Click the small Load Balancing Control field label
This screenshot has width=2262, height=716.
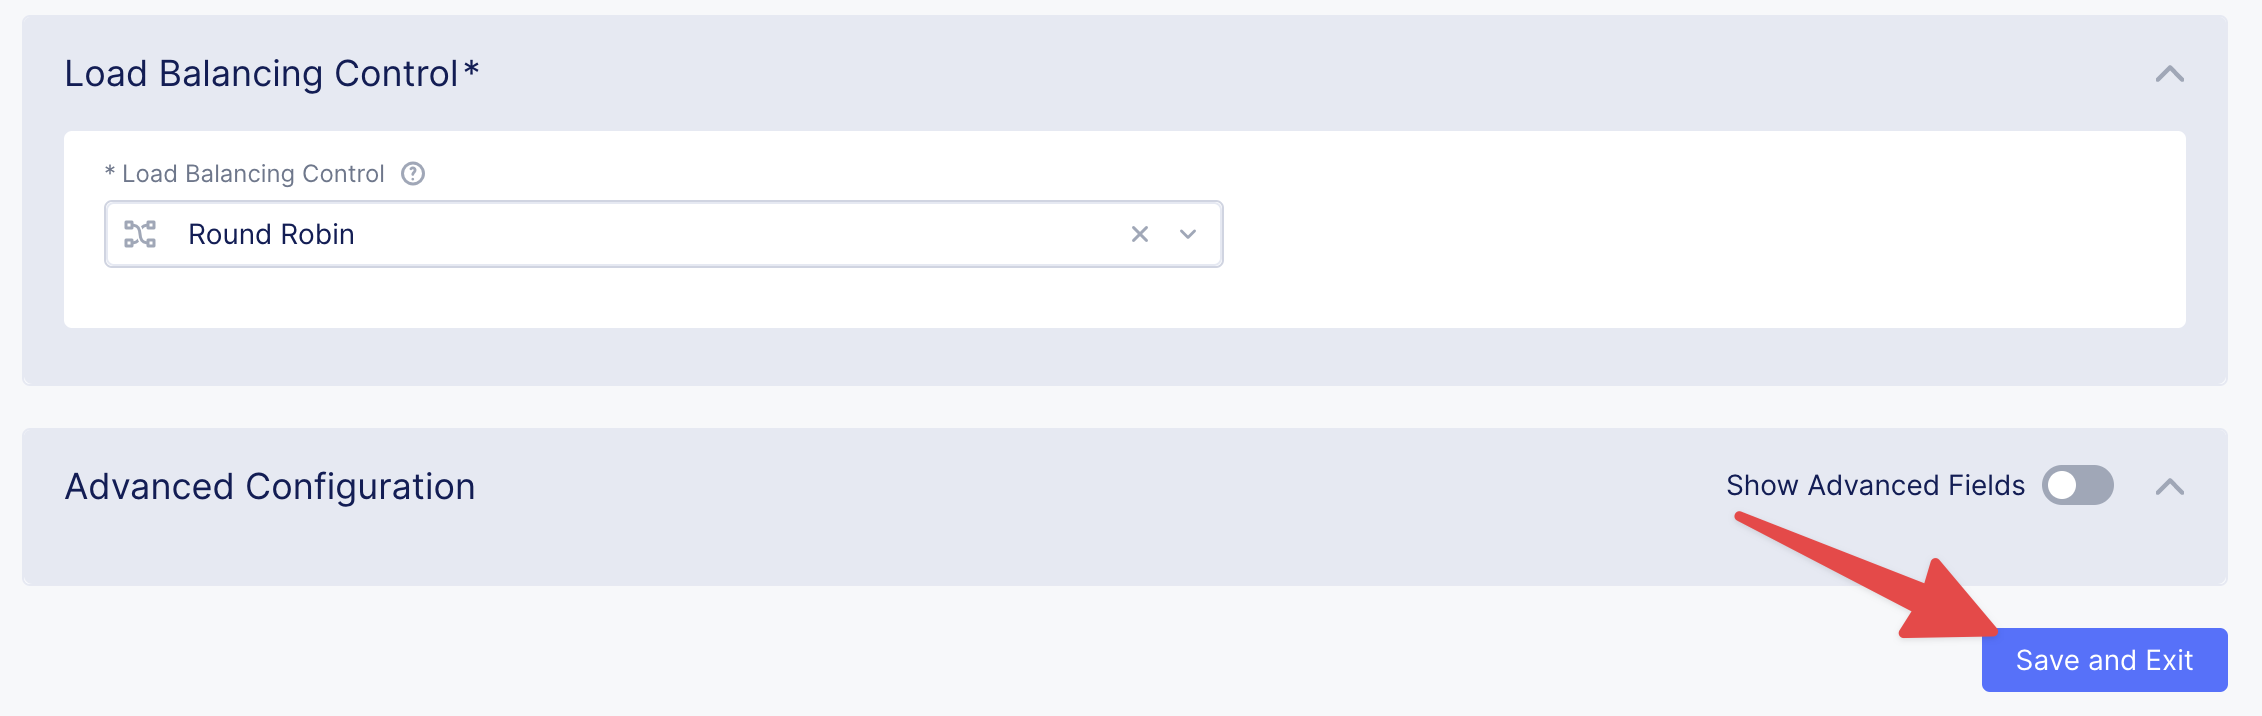253,174
